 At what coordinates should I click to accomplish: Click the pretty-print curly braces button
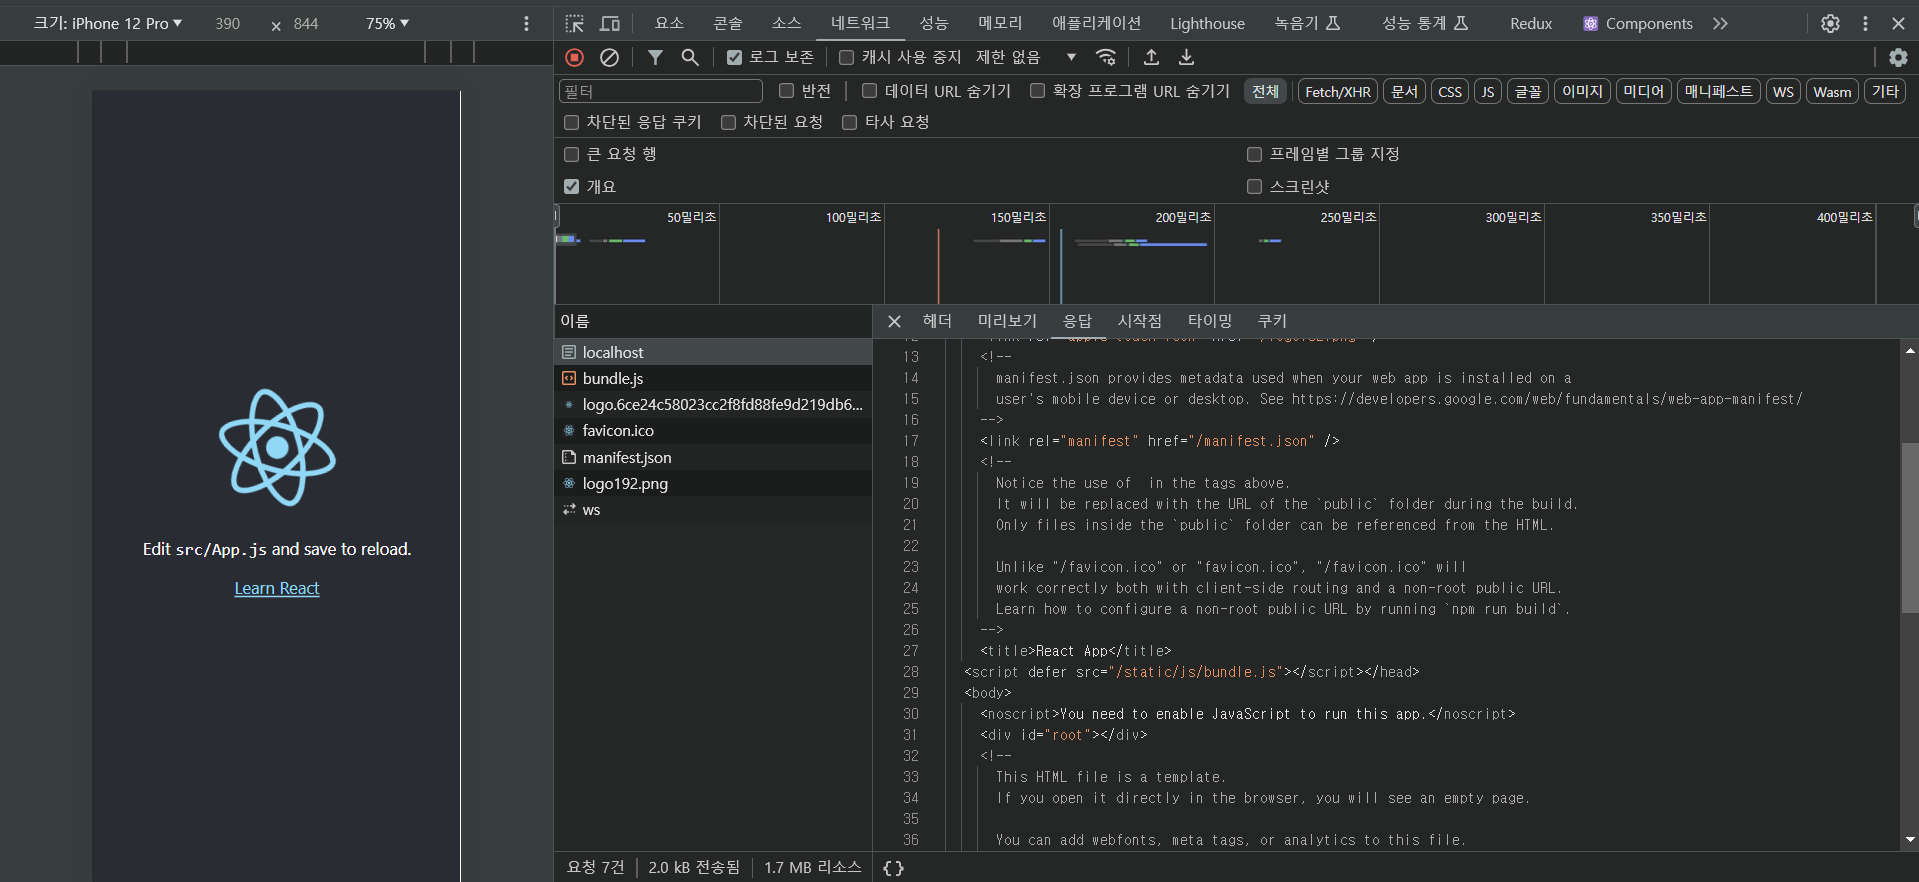893,868
